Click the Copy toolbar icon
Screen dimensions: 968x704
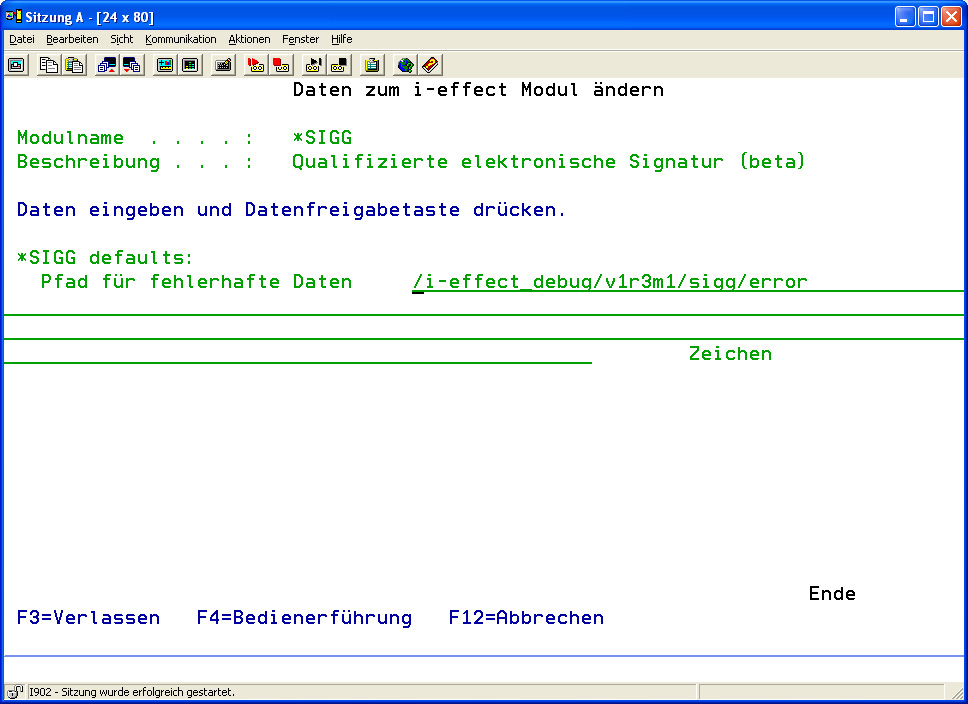tap(48, 65)
